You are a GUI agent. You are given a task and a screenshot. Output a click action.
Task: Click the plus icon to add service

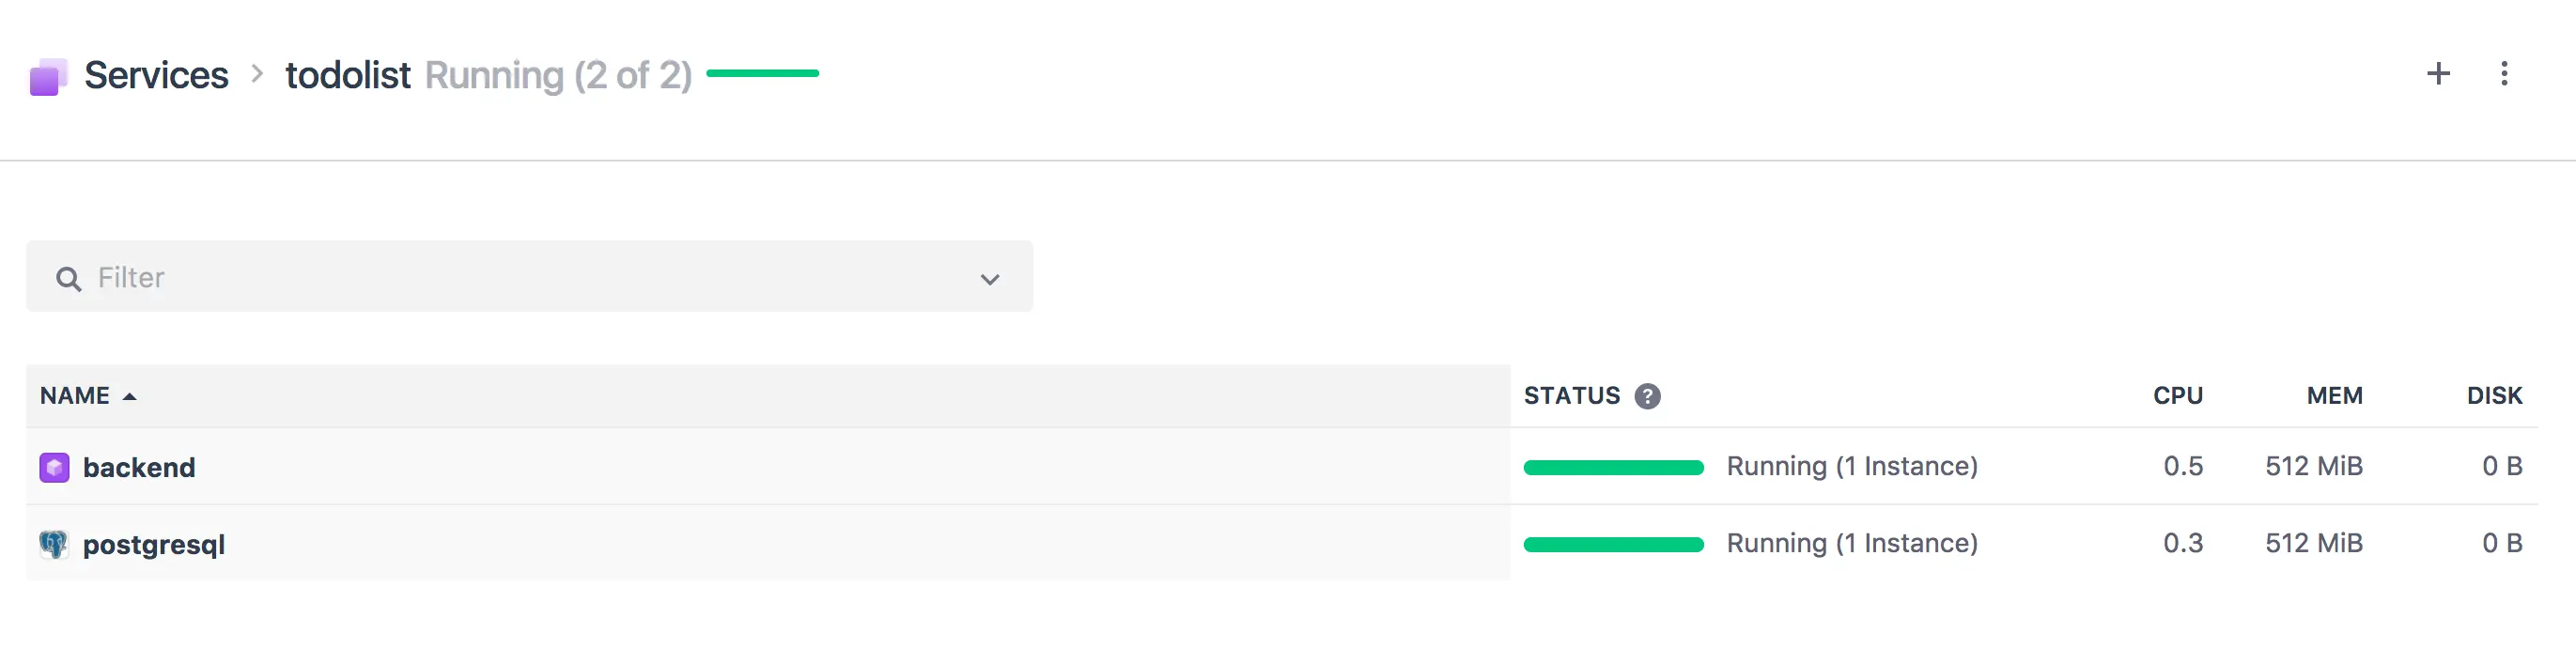[2438, 73]
